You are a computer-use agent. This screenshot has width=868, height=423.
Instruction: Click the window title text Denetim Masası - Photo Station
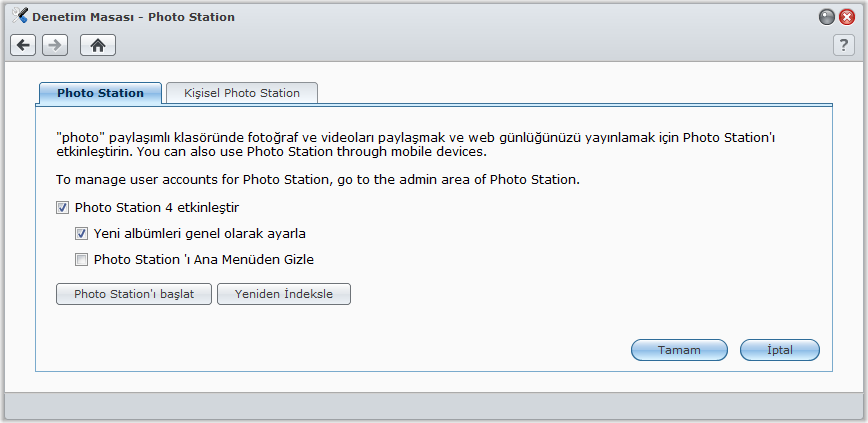click(x=133, y=17)
